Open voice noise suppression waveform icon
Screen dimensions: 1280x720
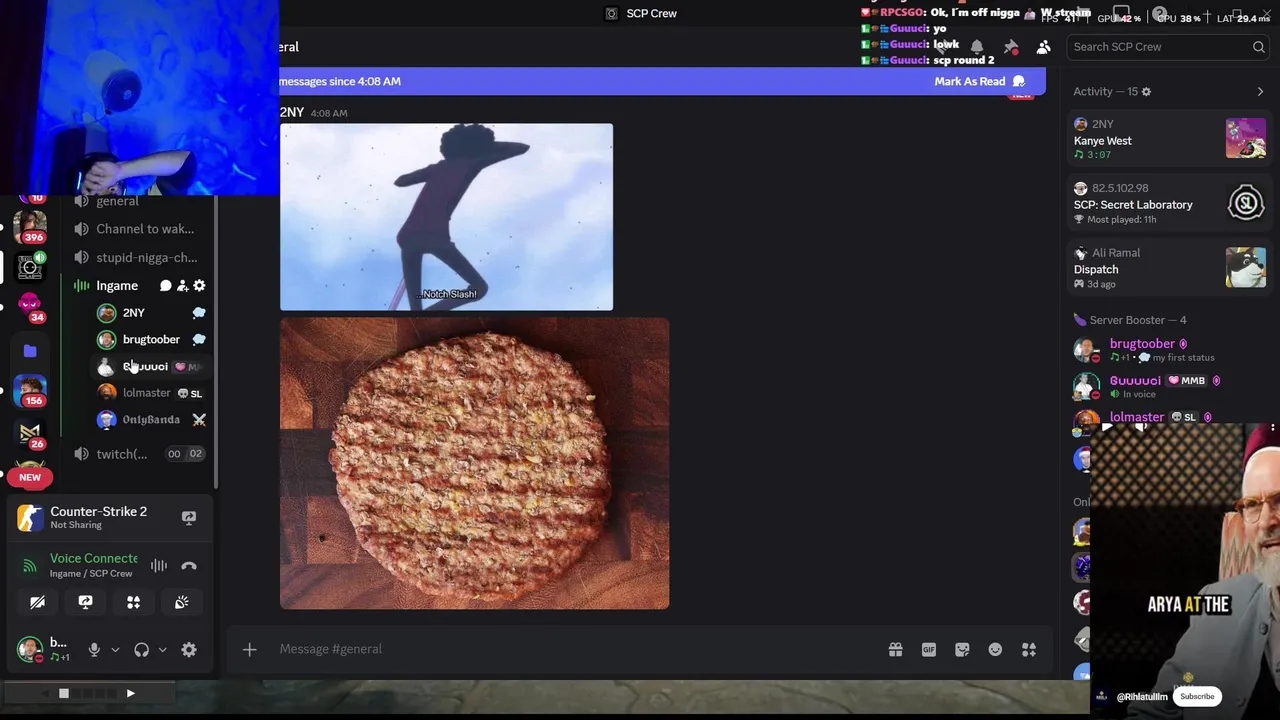pyautogui.click(x=159, y=566)
